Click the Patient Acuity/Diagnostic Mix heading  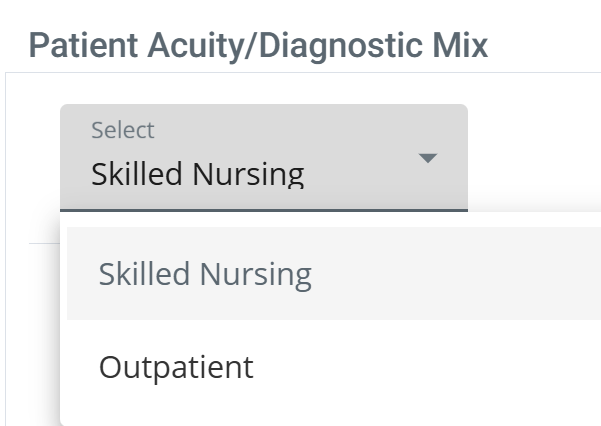pyautogui.click(x=258, y=45)
